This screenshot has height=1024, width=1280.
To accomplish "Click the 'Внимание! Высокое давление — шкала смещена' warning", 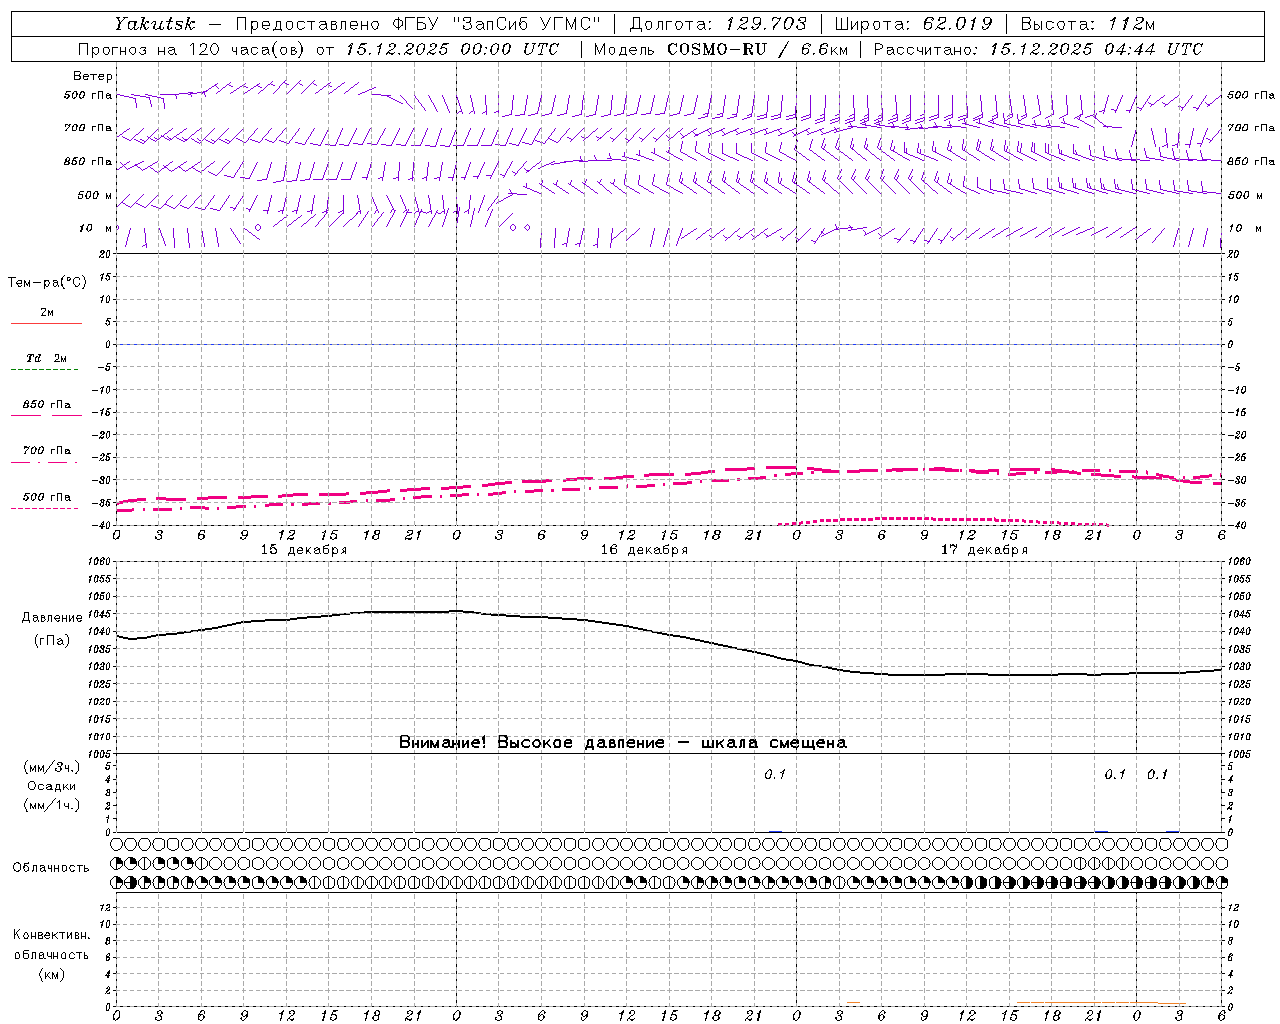I will pos(622,743).
